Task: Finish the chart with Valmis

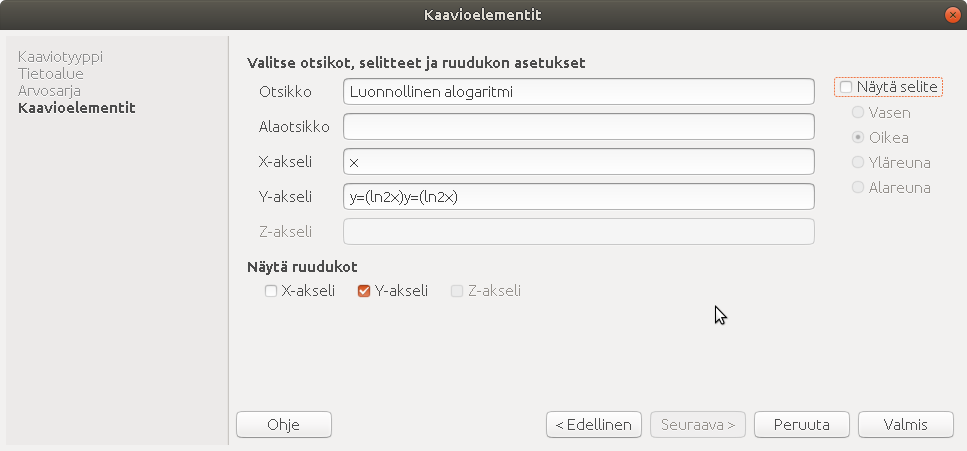Action: point(906,424)
